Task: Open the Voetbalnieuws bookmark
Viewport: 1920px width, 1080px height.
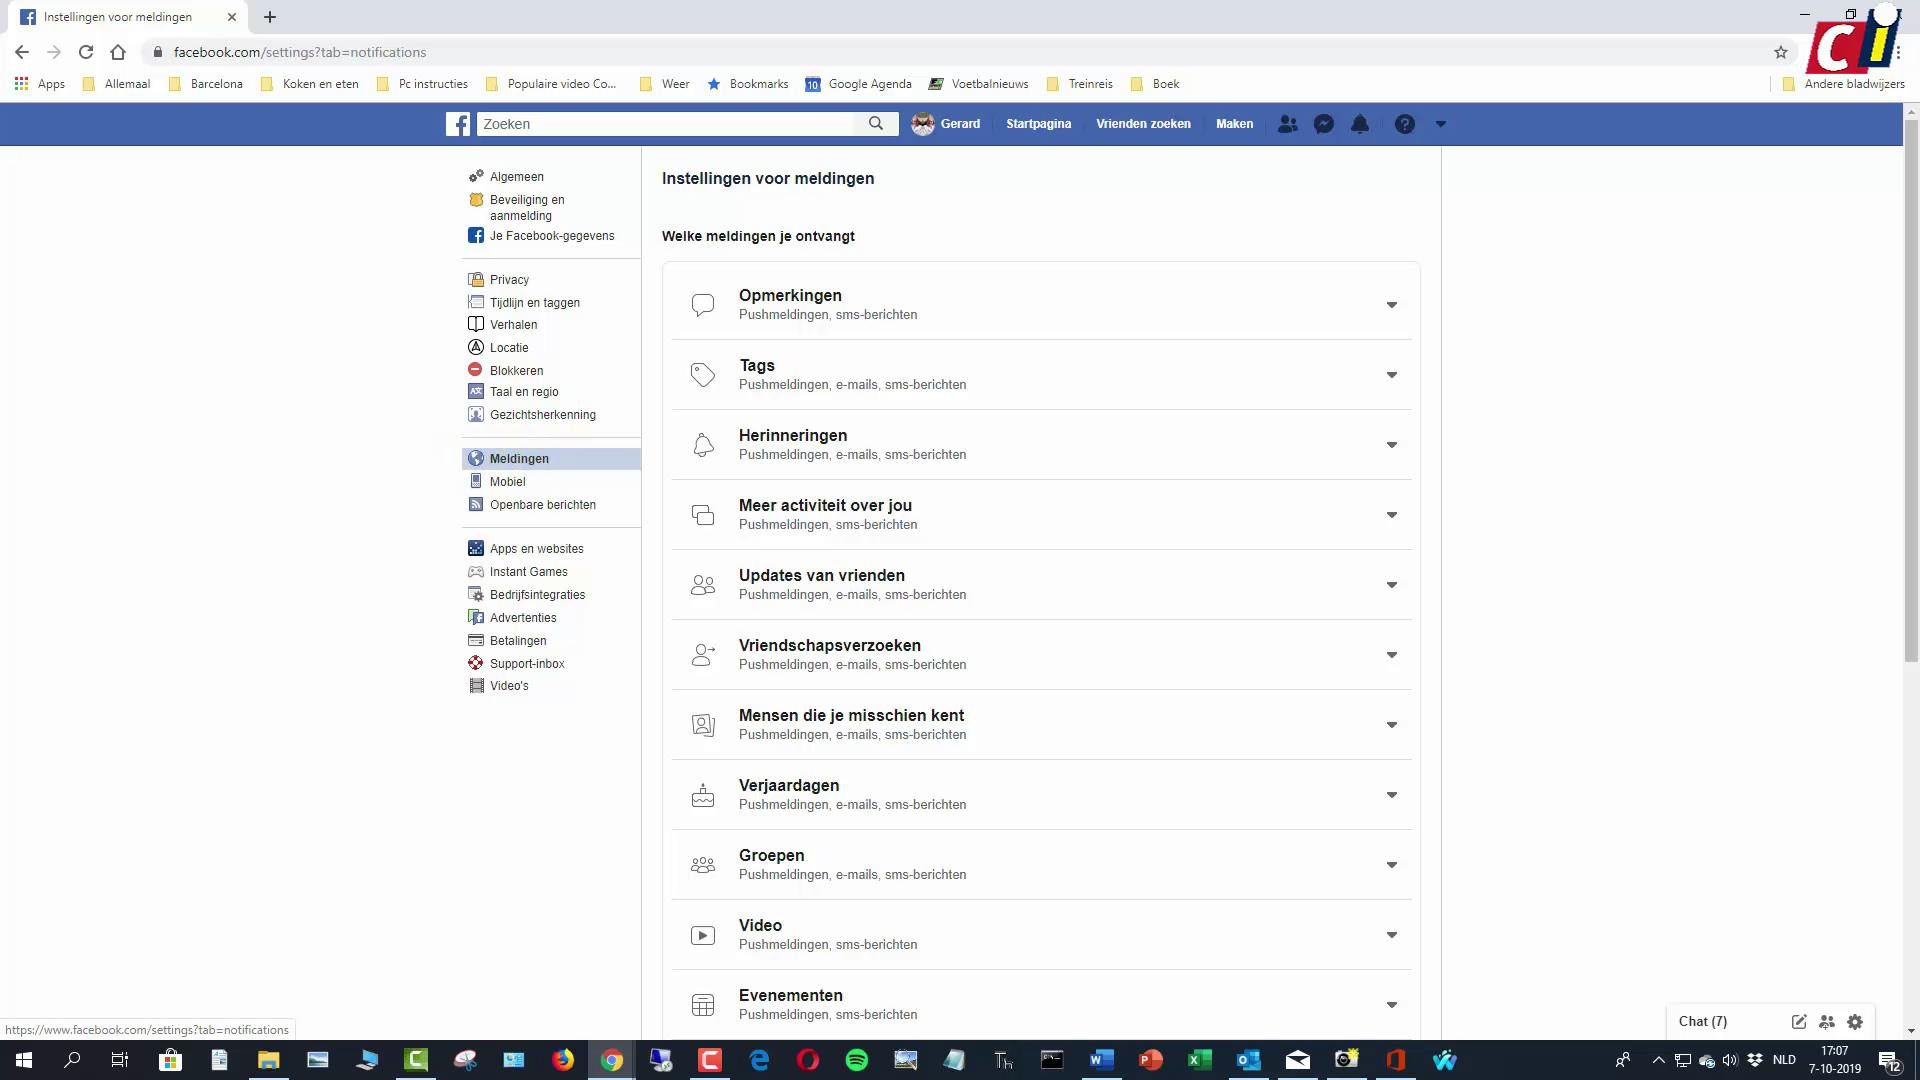Action: (x=979, y=84)
